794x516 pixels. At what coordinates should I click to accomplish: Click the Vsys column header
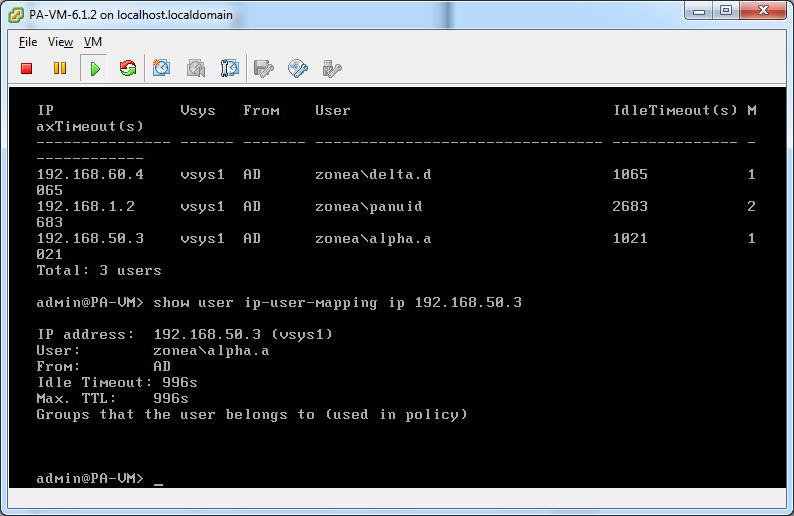pyautogui.click(x=198, y=110)
